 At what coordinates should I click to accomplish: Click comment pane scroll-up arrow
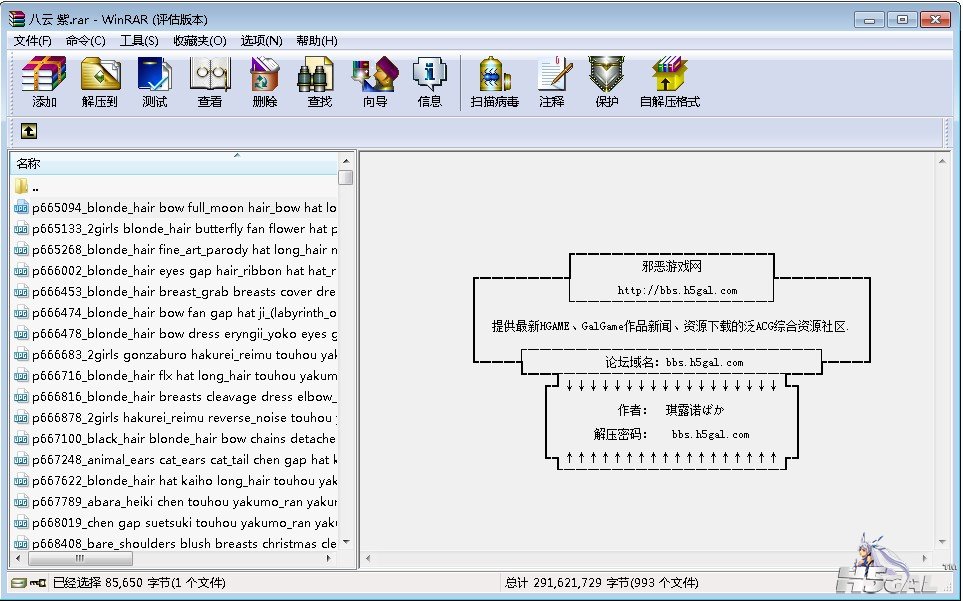click(x=942, y=161)
